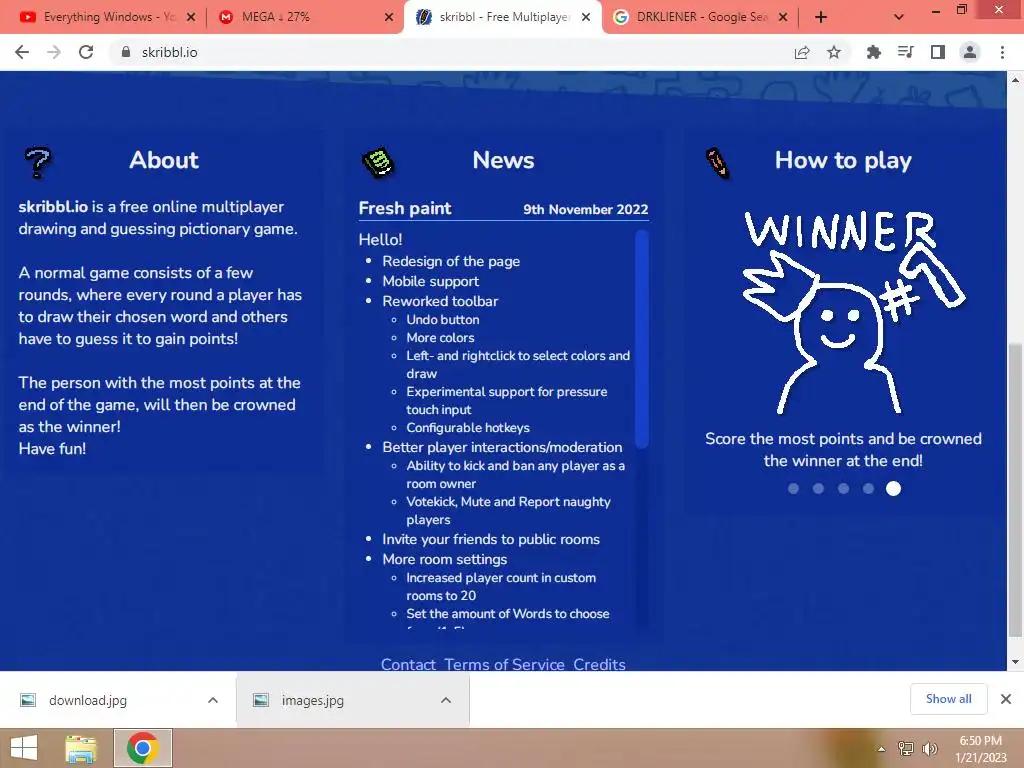
Task: Open the downloaded download.jpg file
Action: [x=88, y=700]
